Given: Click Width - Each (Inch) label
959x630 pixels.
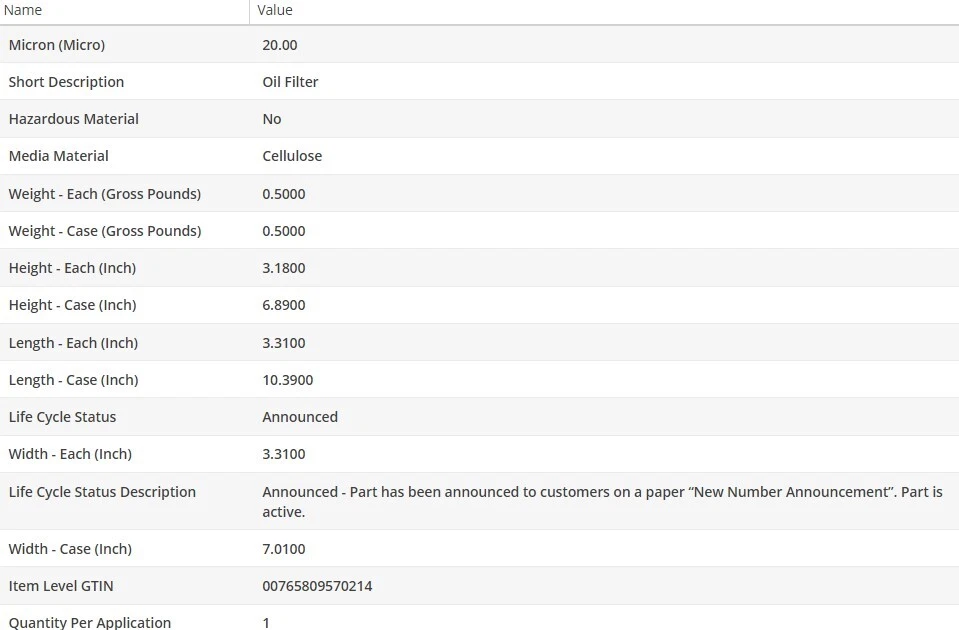Looking at the screenshot, I should coord(70,454).
